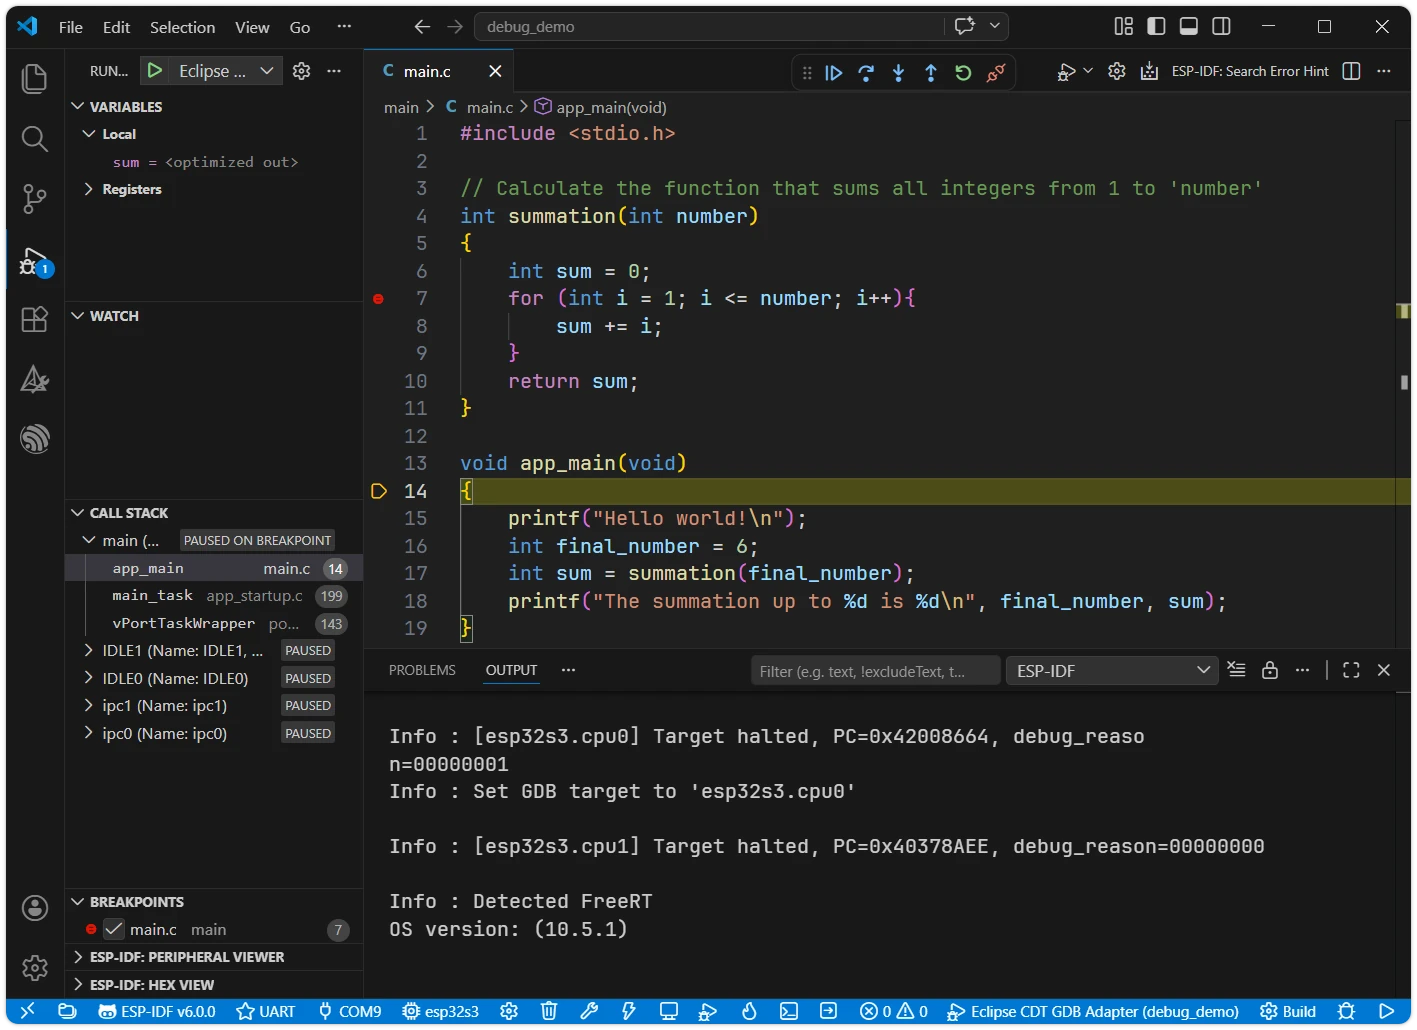This screenshot has height=1030, width=1417.
Task: Toggle the Secondary Side Bar layout button
Action: point(1221,26)
